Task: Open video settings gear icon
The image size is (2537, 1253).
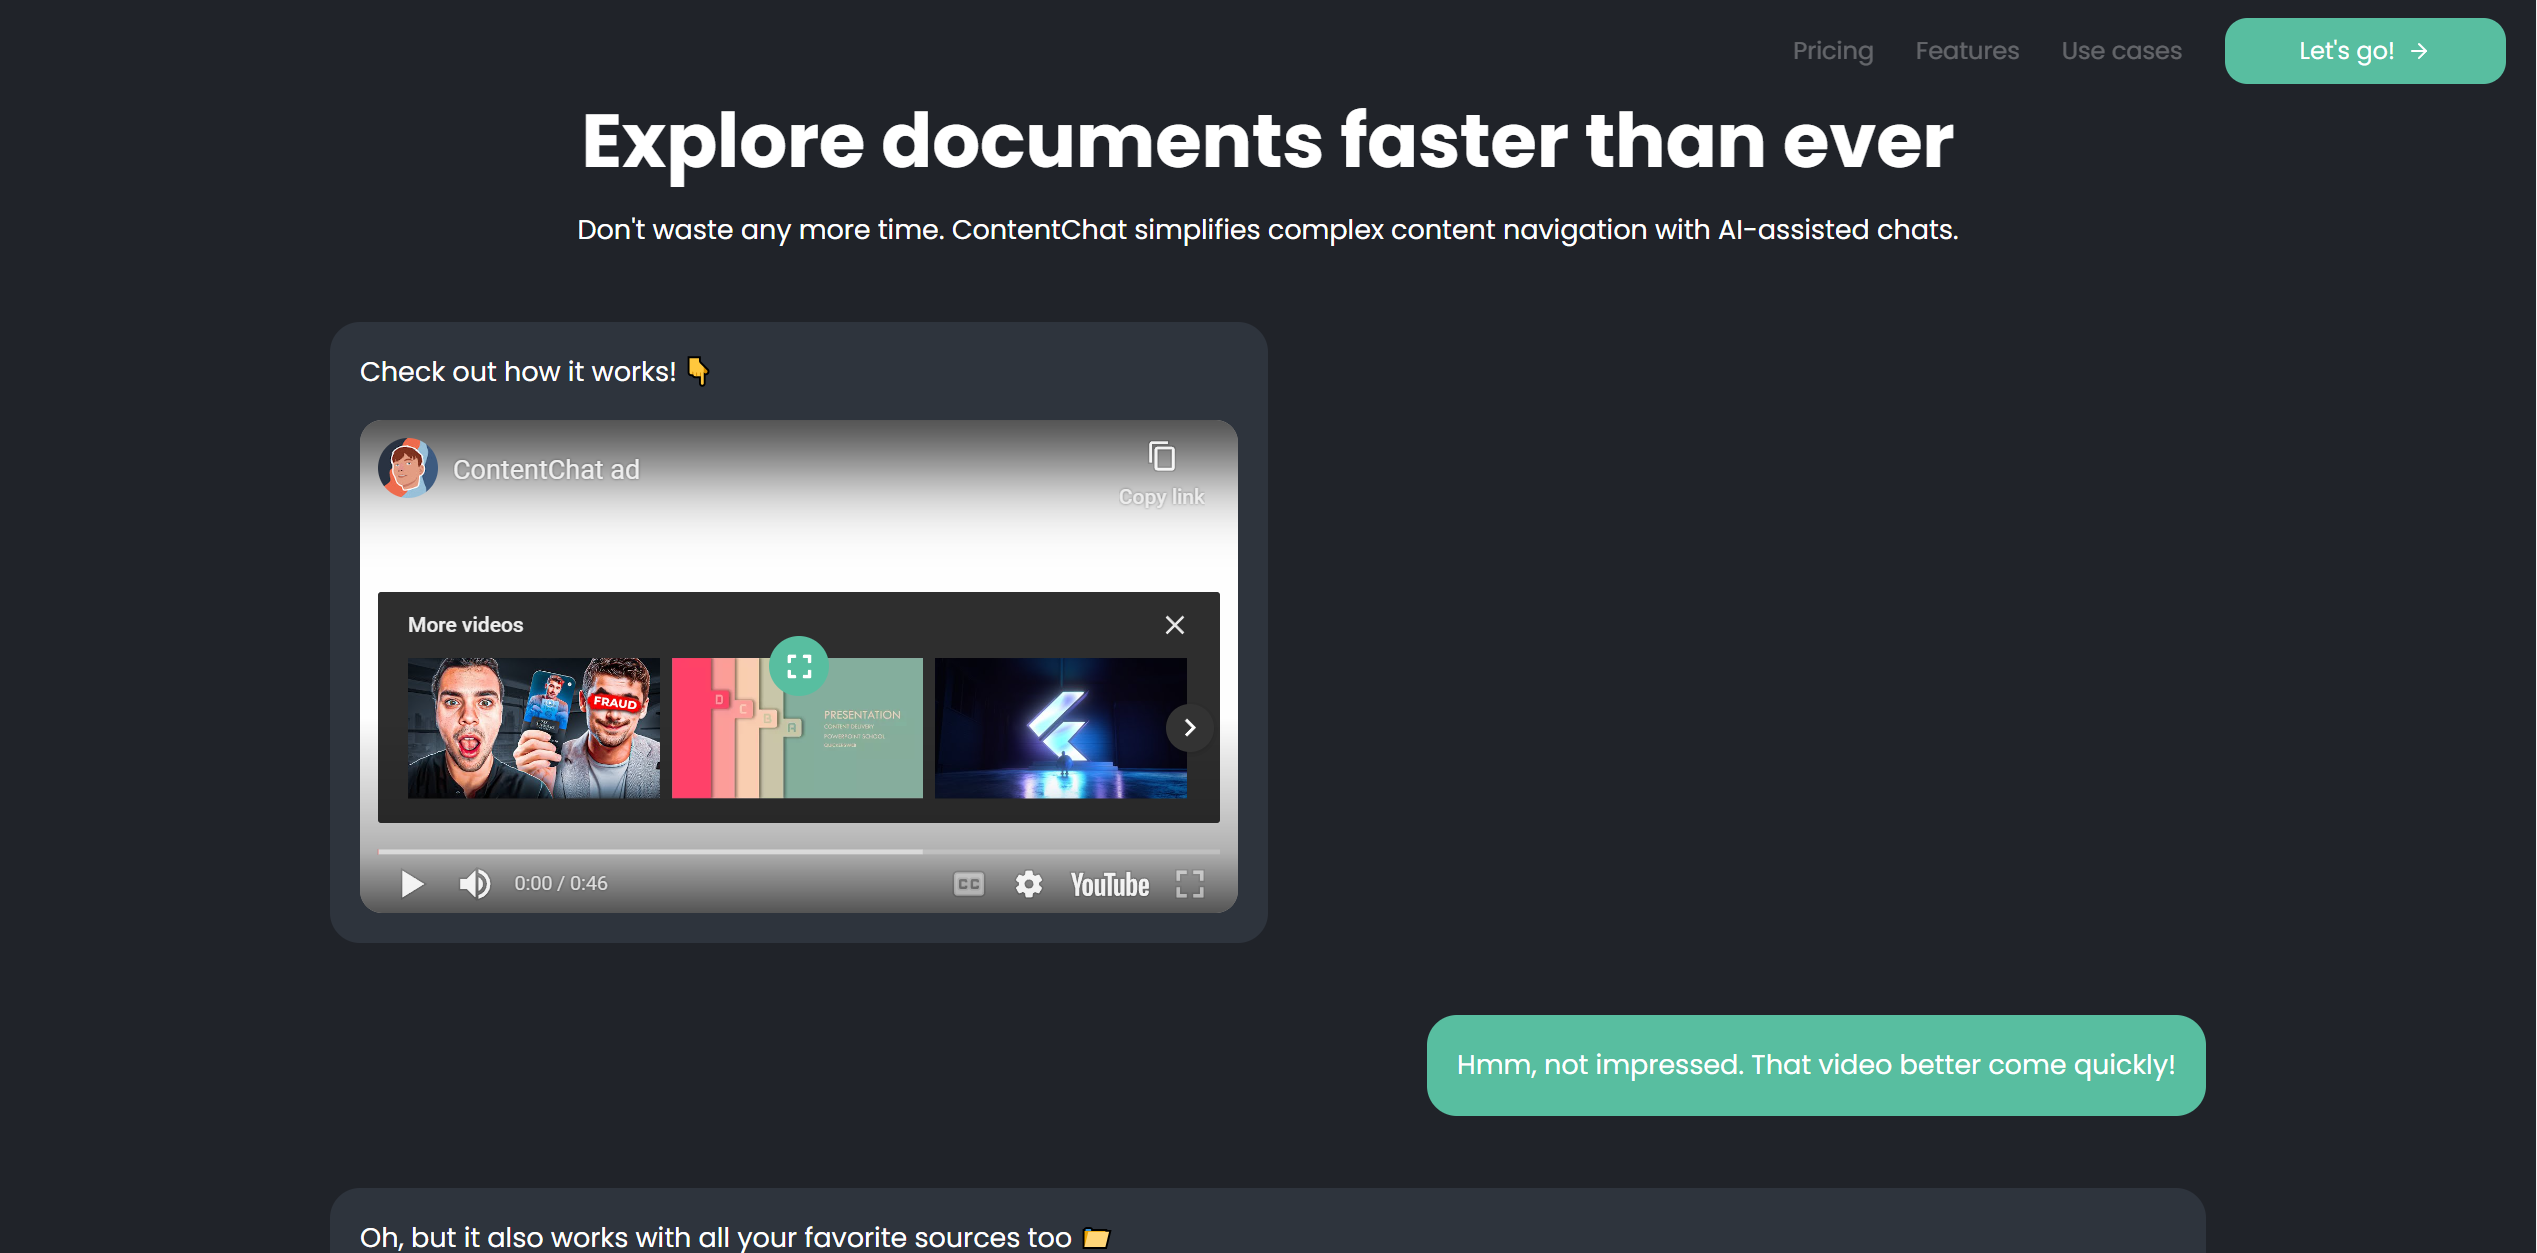Action: coord(1028,884)
